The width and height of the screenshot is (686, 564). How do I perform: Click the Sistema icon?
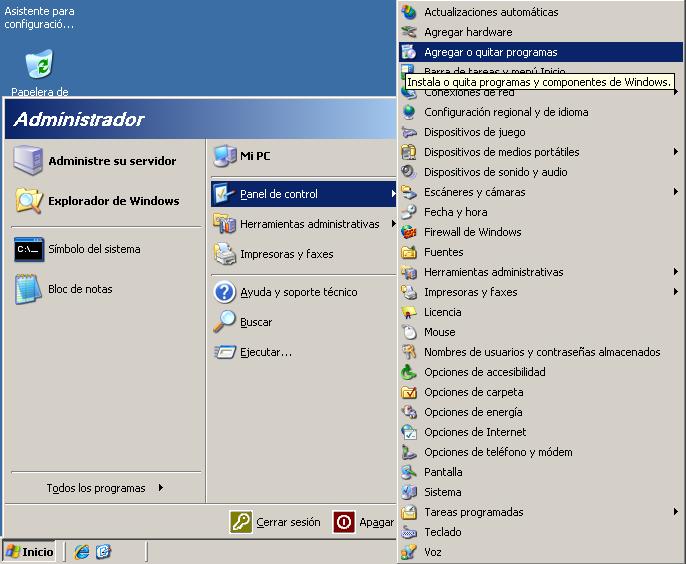[409, 492]
